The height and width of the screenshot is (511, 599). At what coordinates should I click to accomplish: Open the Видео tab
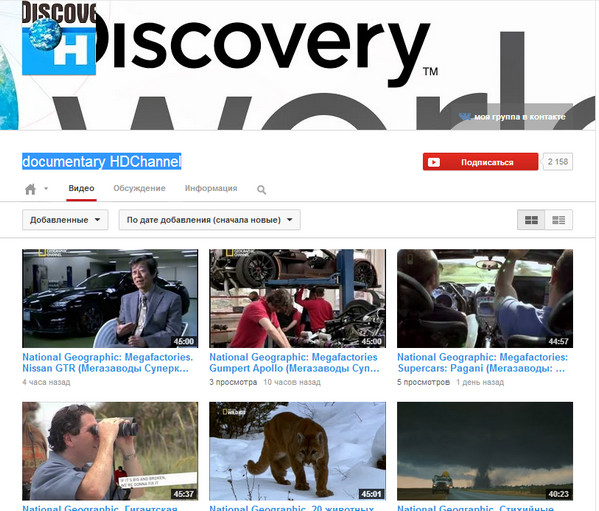click(81, 188)
